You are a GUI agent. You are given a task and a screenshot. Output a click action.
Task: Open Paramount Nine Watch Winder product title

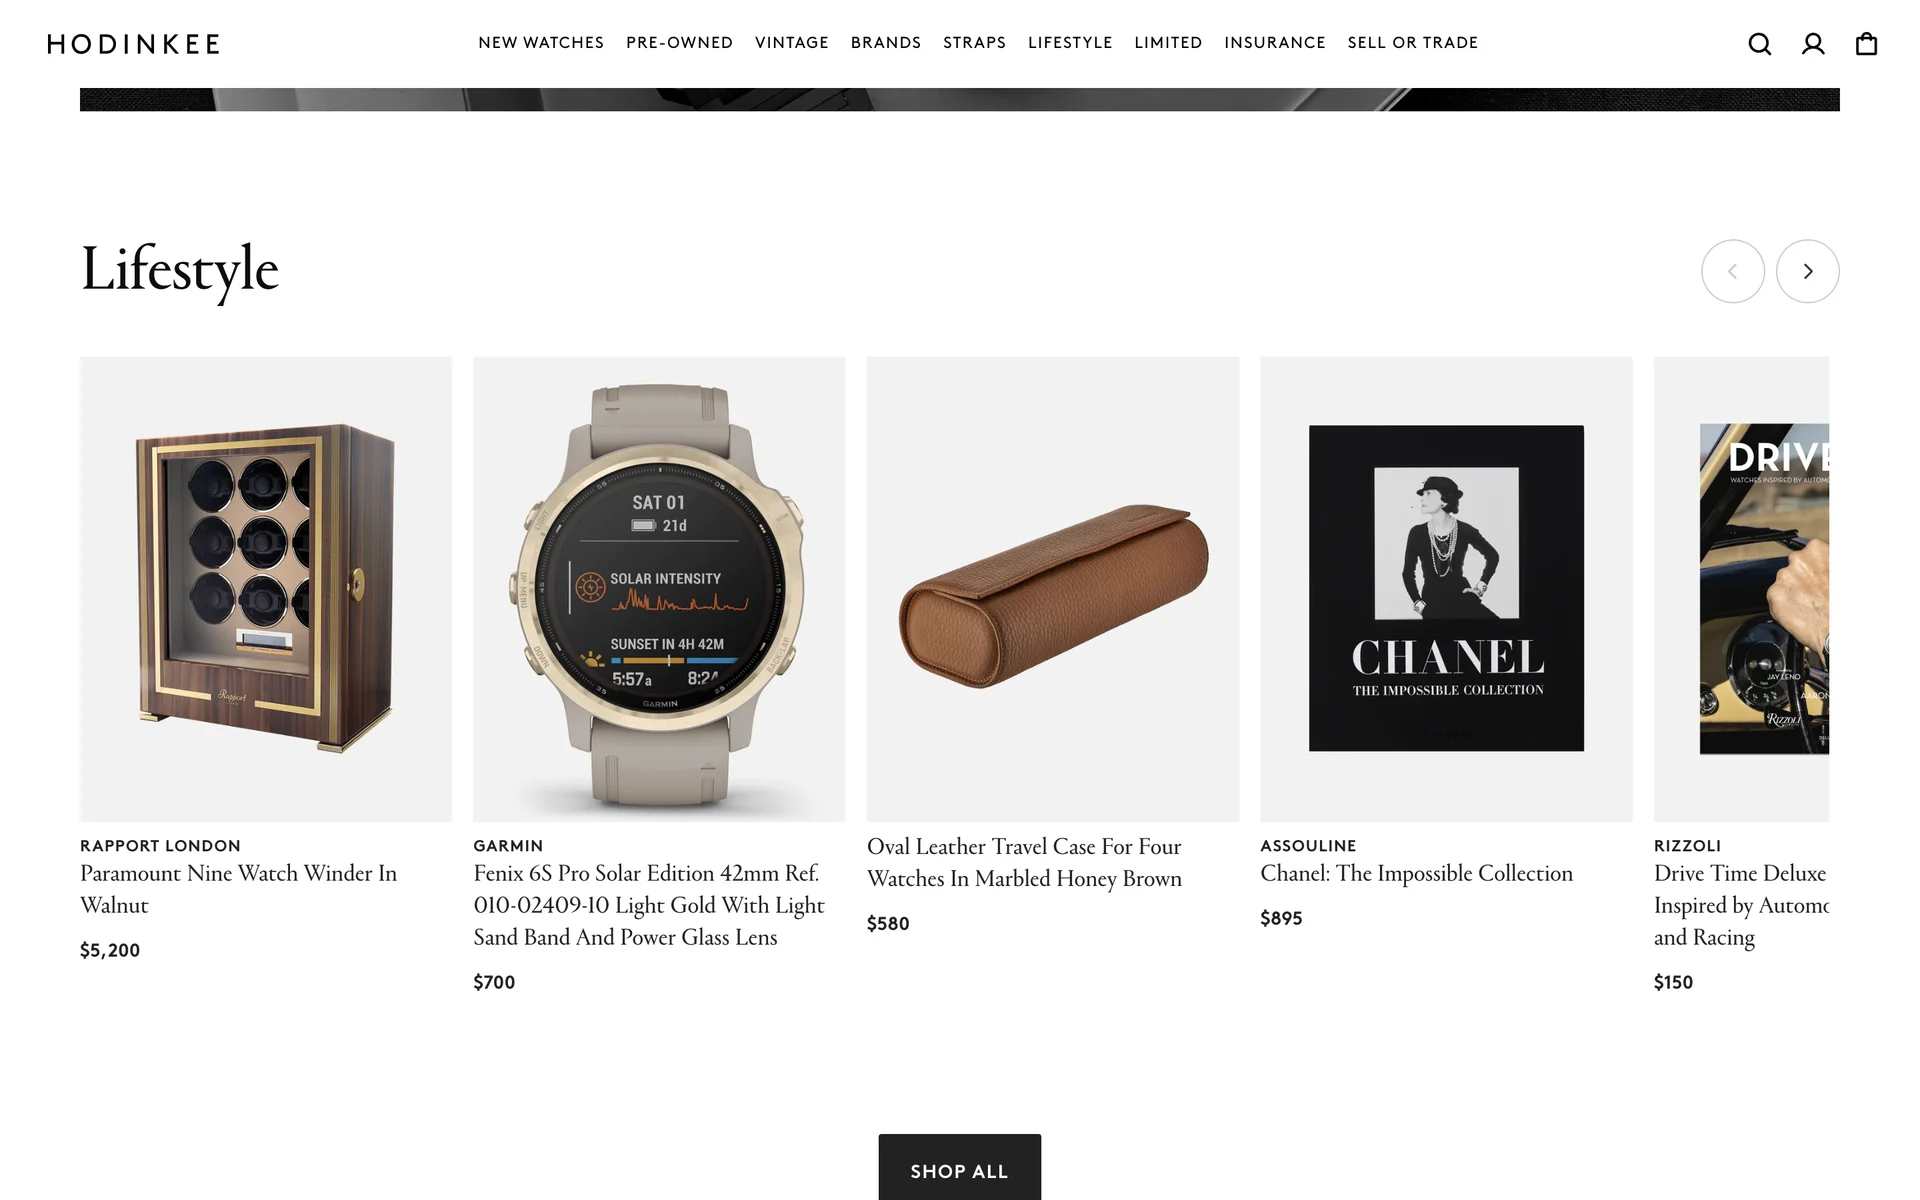coord(238,889)
